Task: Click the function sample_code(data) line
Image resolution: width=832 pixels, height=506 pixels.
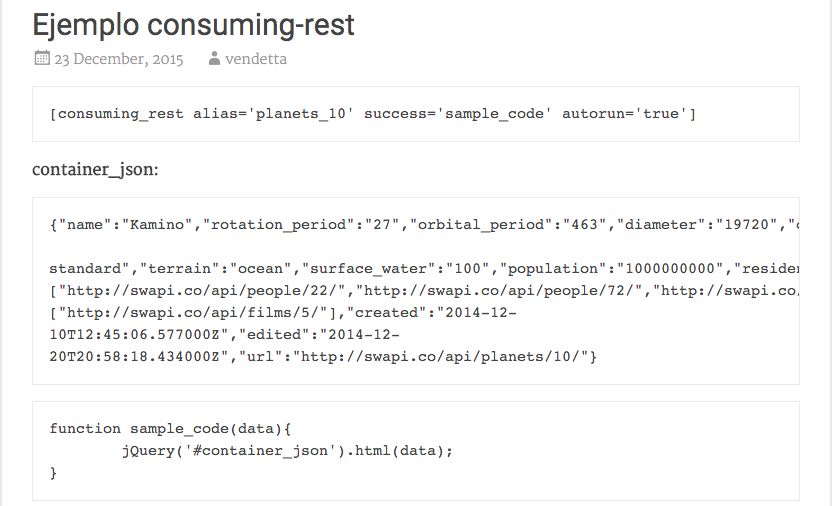Action: pyautogui.click(x=170, y=429)
